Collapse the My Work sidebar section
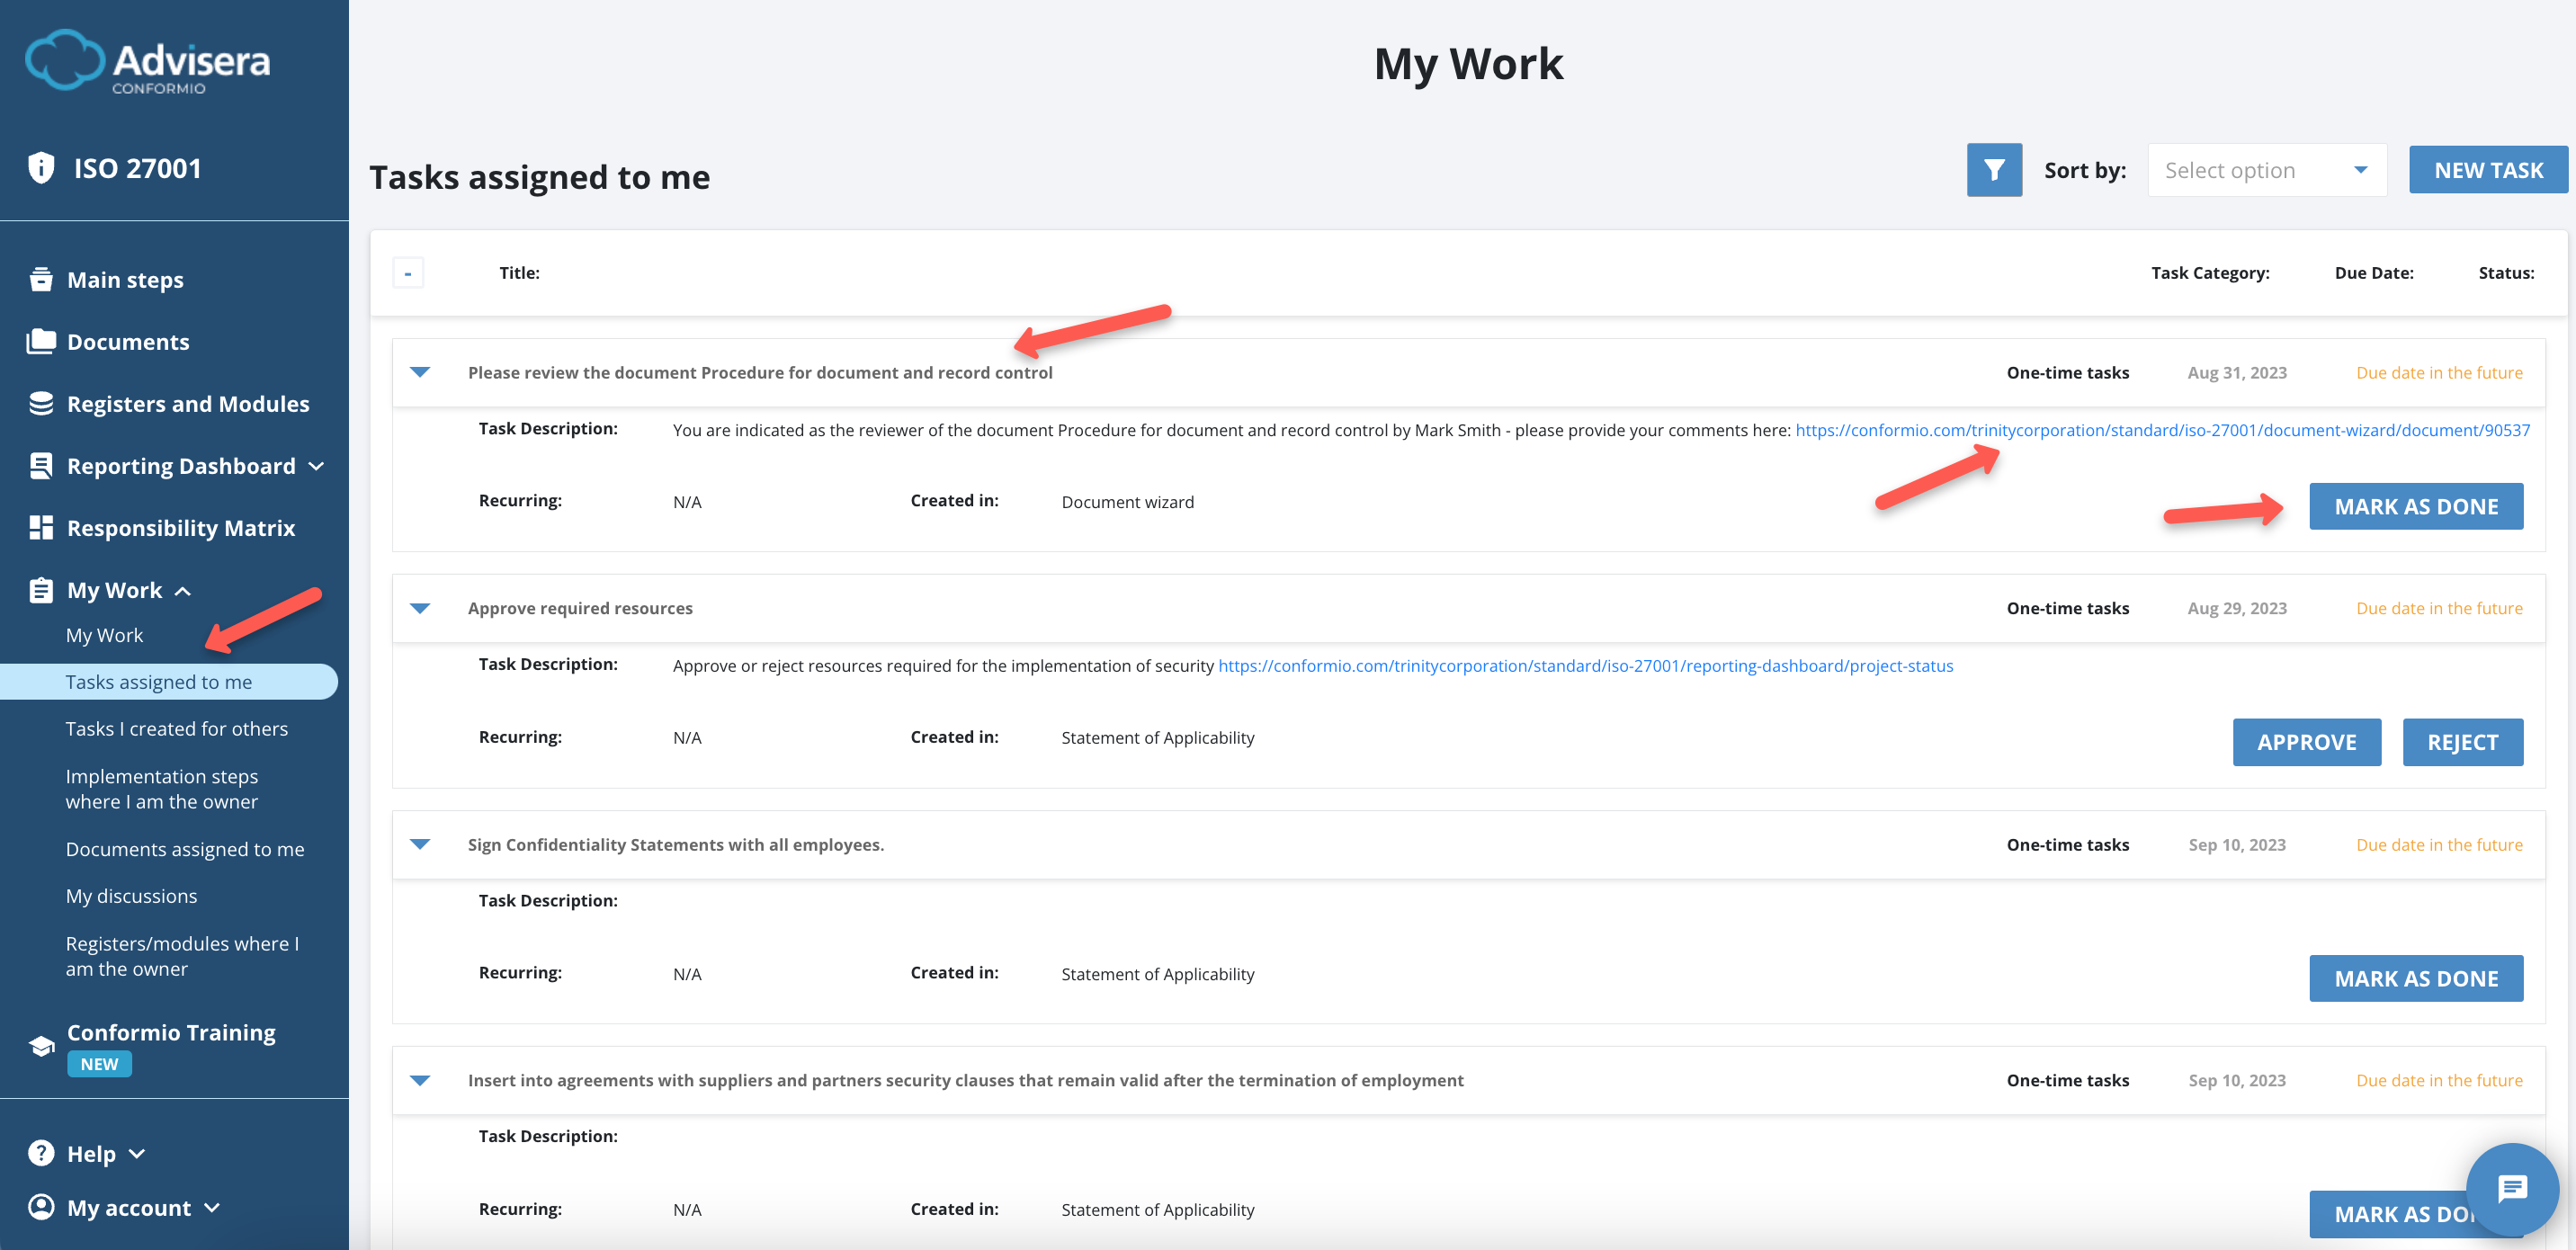2576x1250 pixels. tap(183, 590)
